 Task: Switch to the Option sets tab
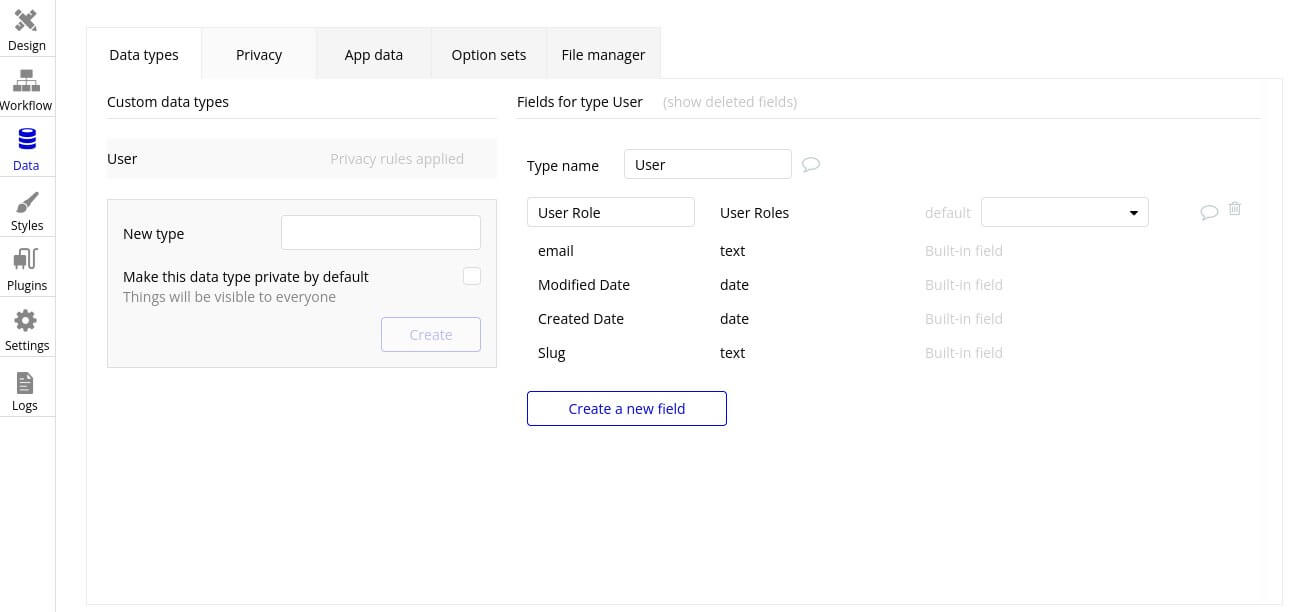pos(488,55)
